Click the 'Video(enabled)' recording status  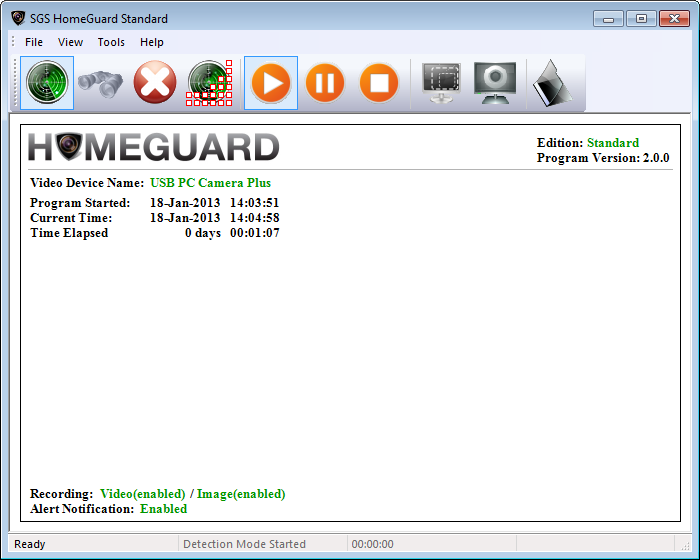point(142,494)
